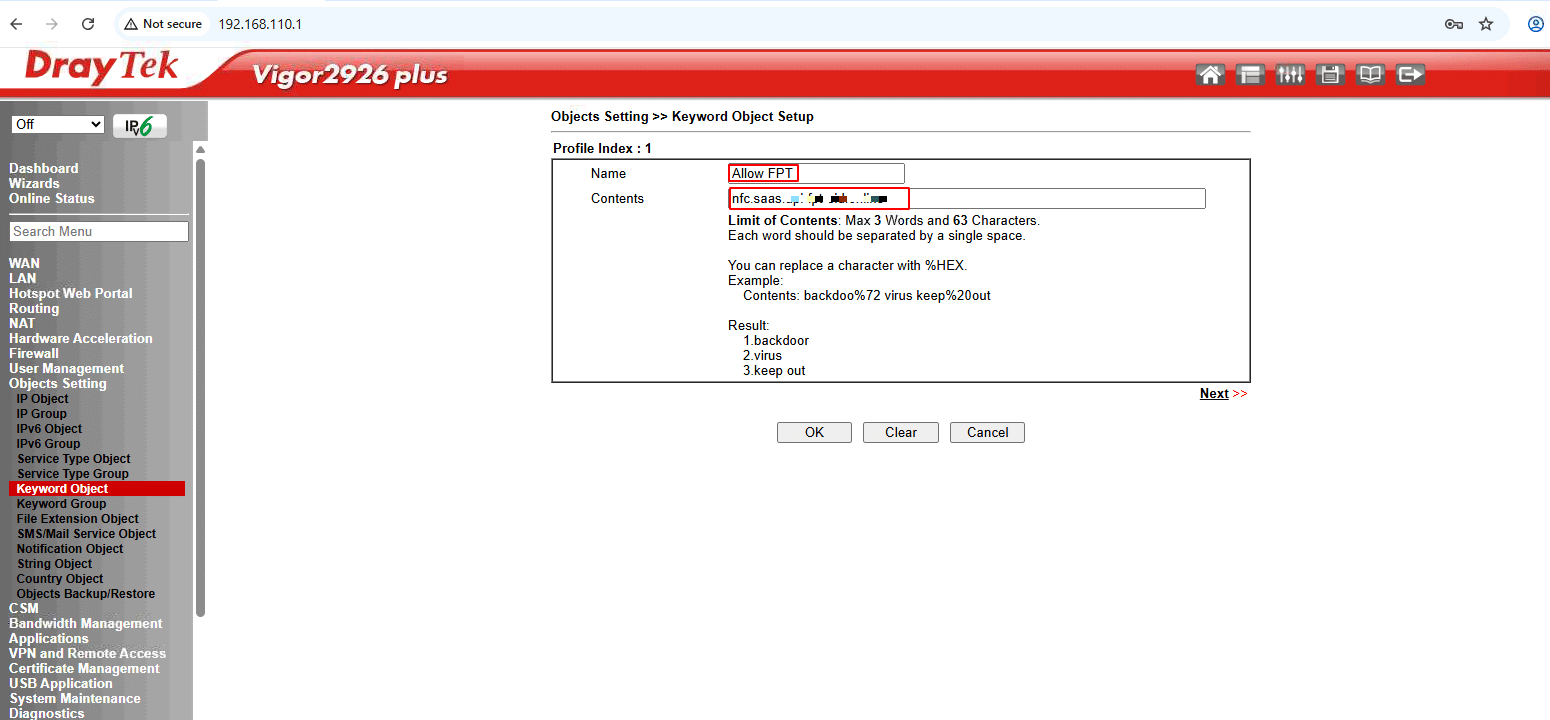Click the sidebar vertical scrollbar
Image resolution: width=1550 pixels, height=720 pixels.
coord(200,387)
